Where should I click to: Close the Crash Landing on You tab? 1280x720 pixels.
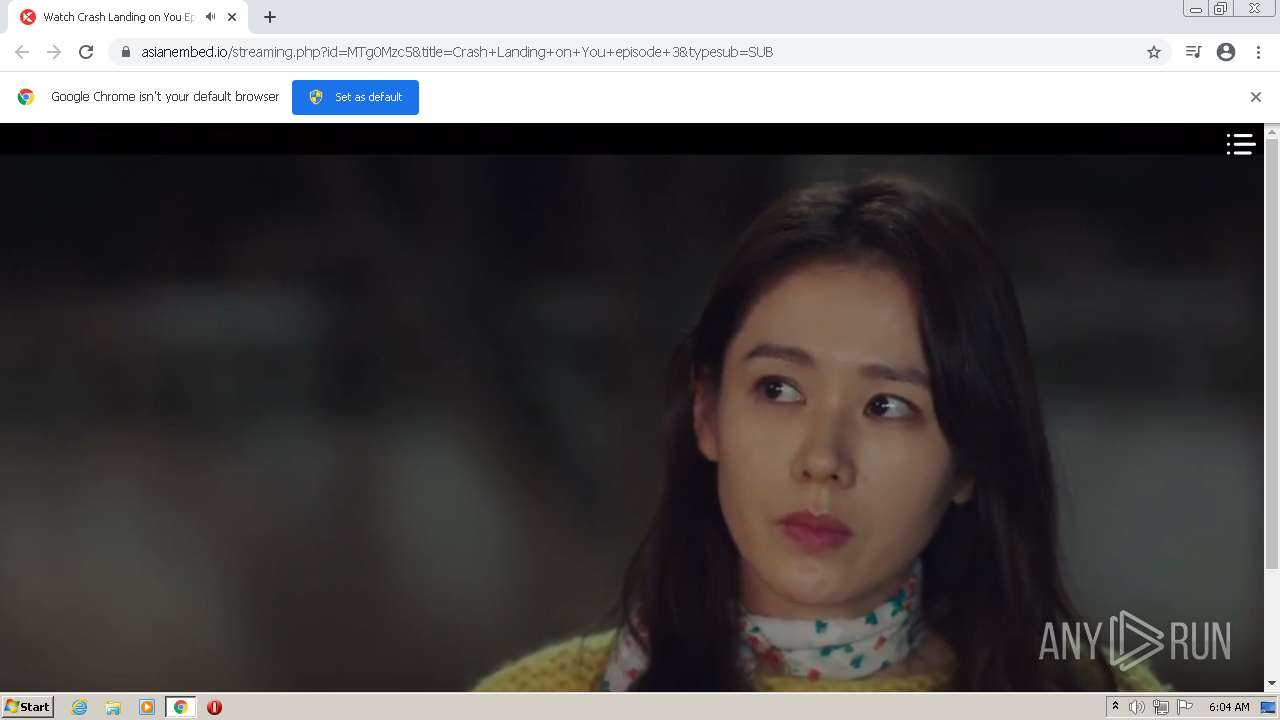[232, 17]
